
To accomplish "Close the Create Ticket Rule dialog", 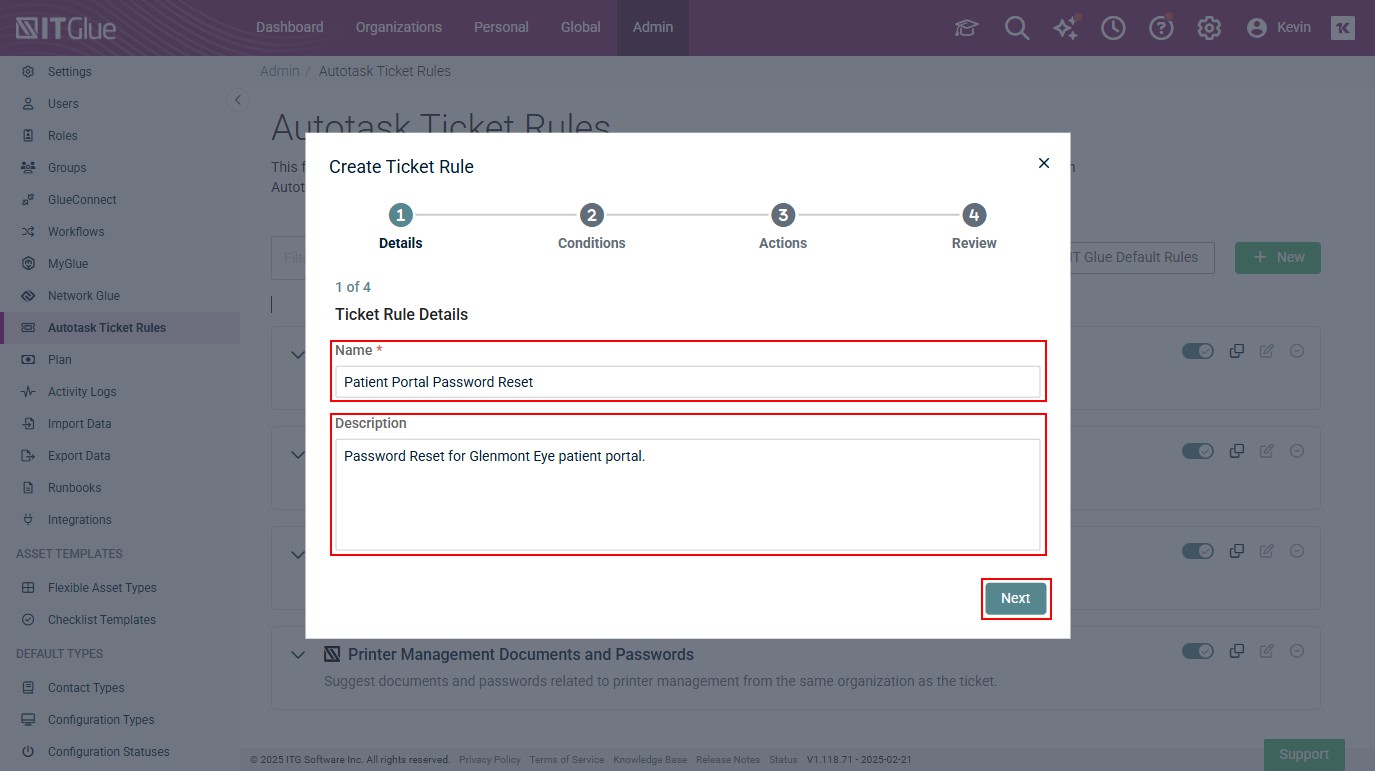I will click(x=1044, y=163).
